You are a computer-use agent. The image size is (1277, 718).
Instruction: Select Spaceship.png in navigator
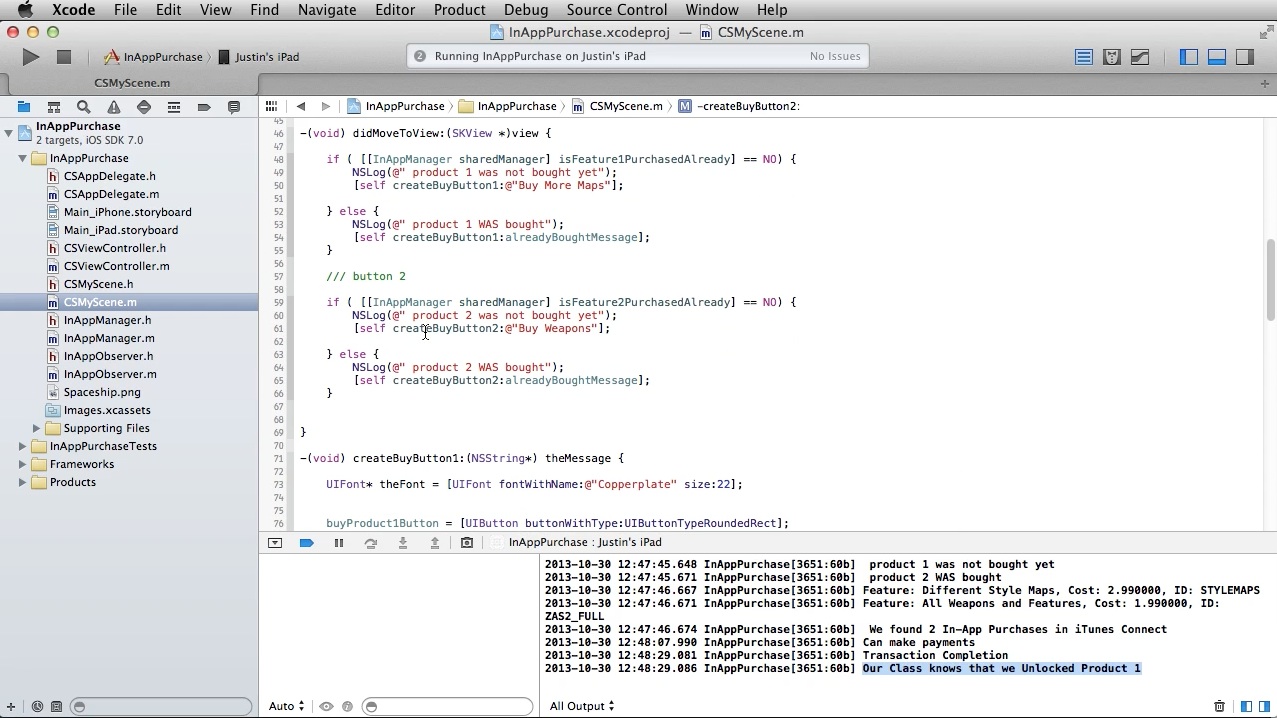(x=102, y=392)
